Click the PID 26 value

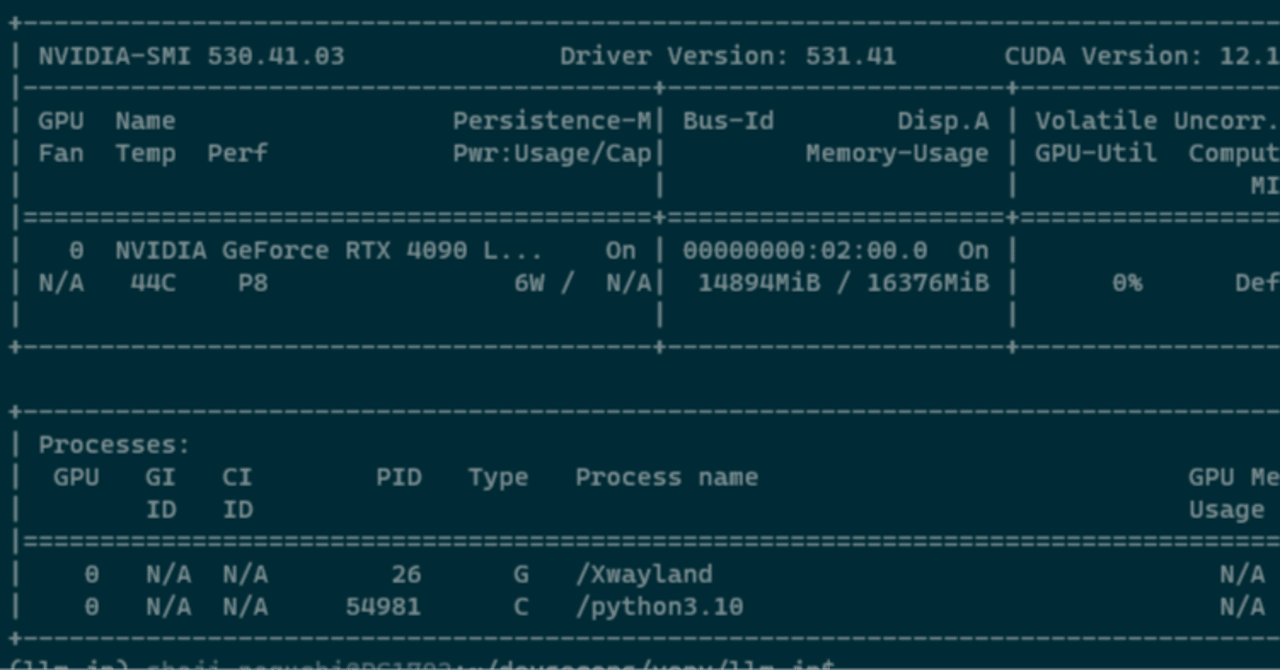tap(409, 574)
